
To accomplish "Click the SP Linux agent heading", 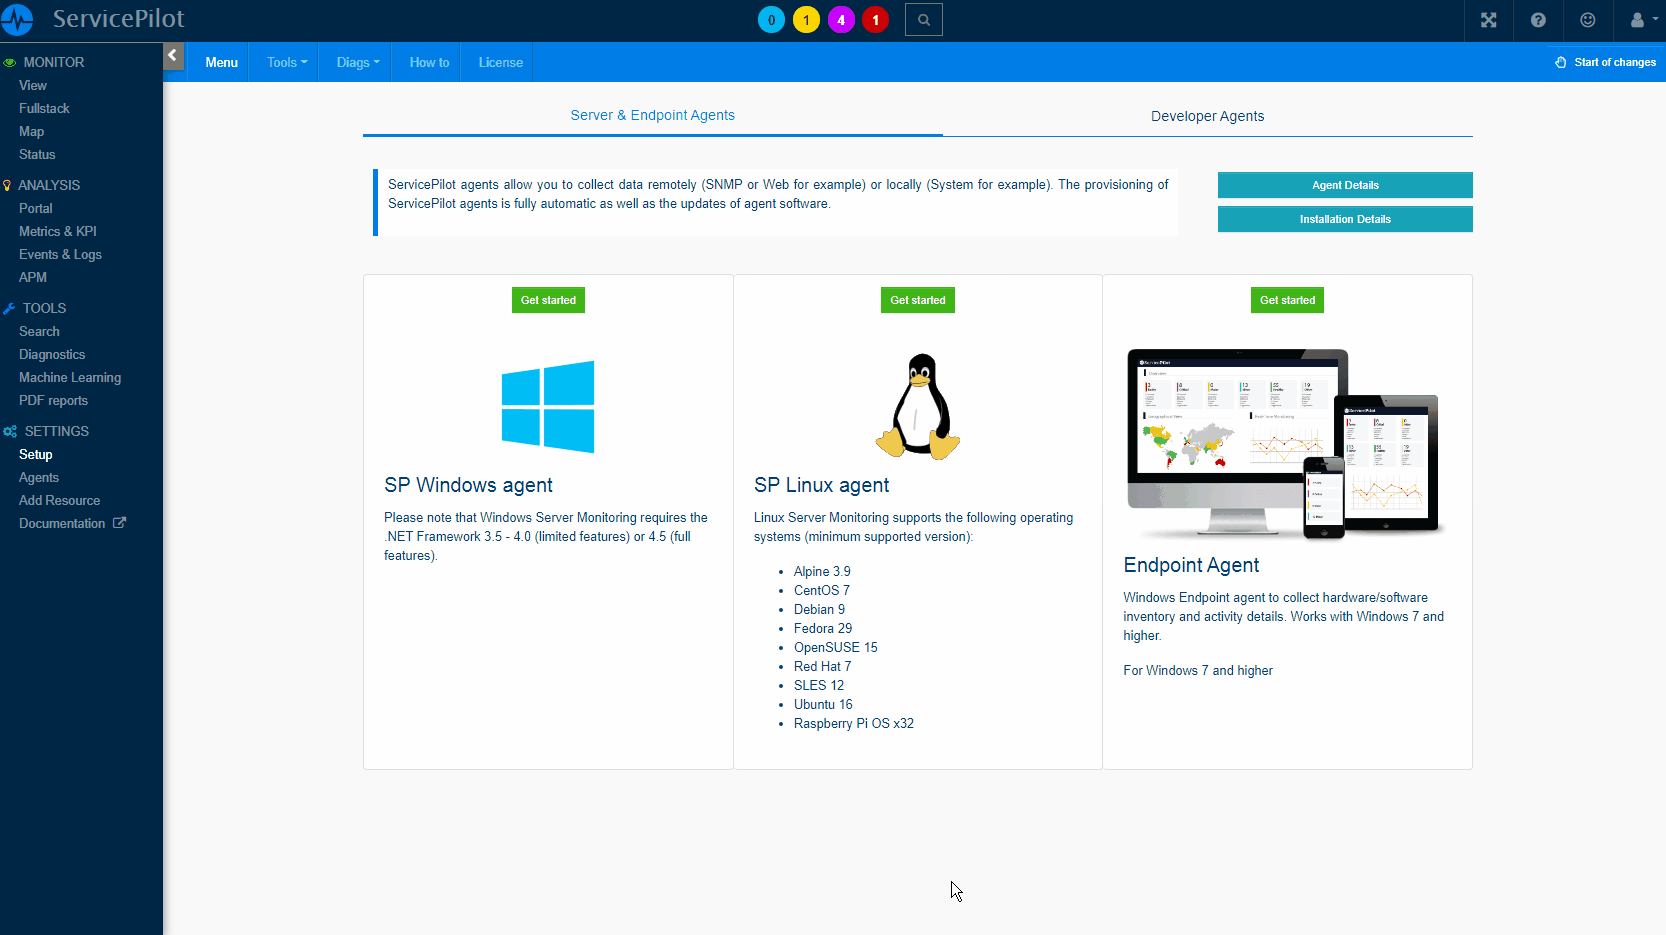I will coord(821,485).
